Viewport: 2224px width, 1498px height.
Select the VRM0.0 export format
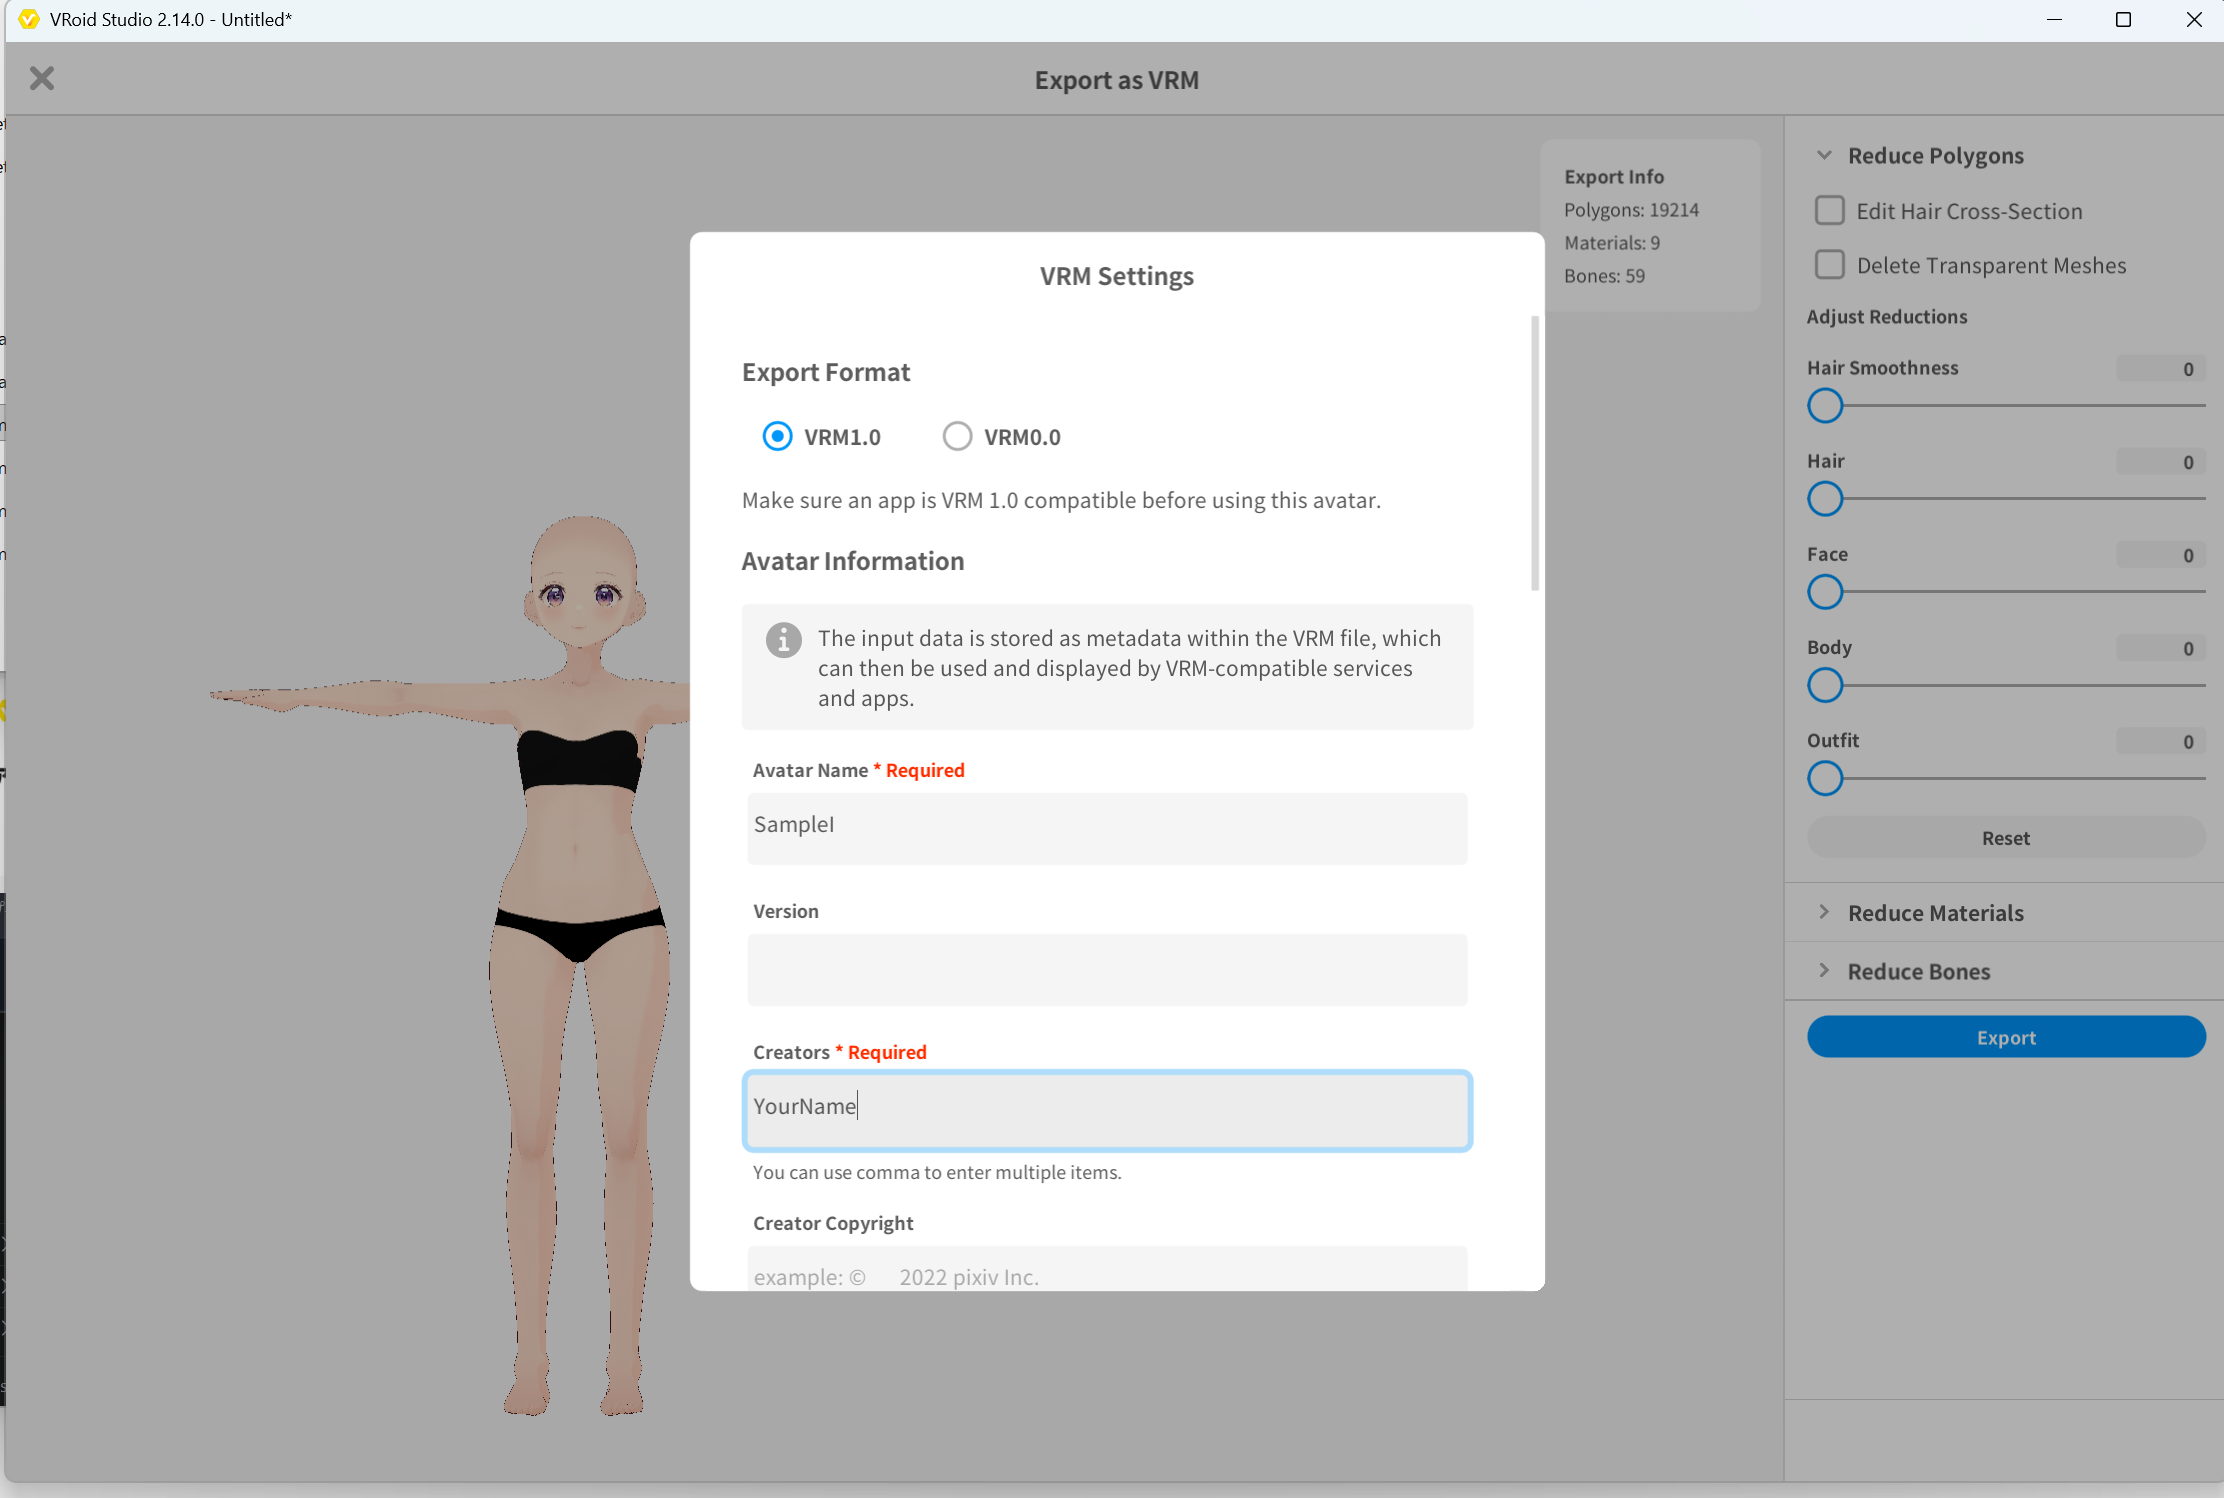point(957,437)
